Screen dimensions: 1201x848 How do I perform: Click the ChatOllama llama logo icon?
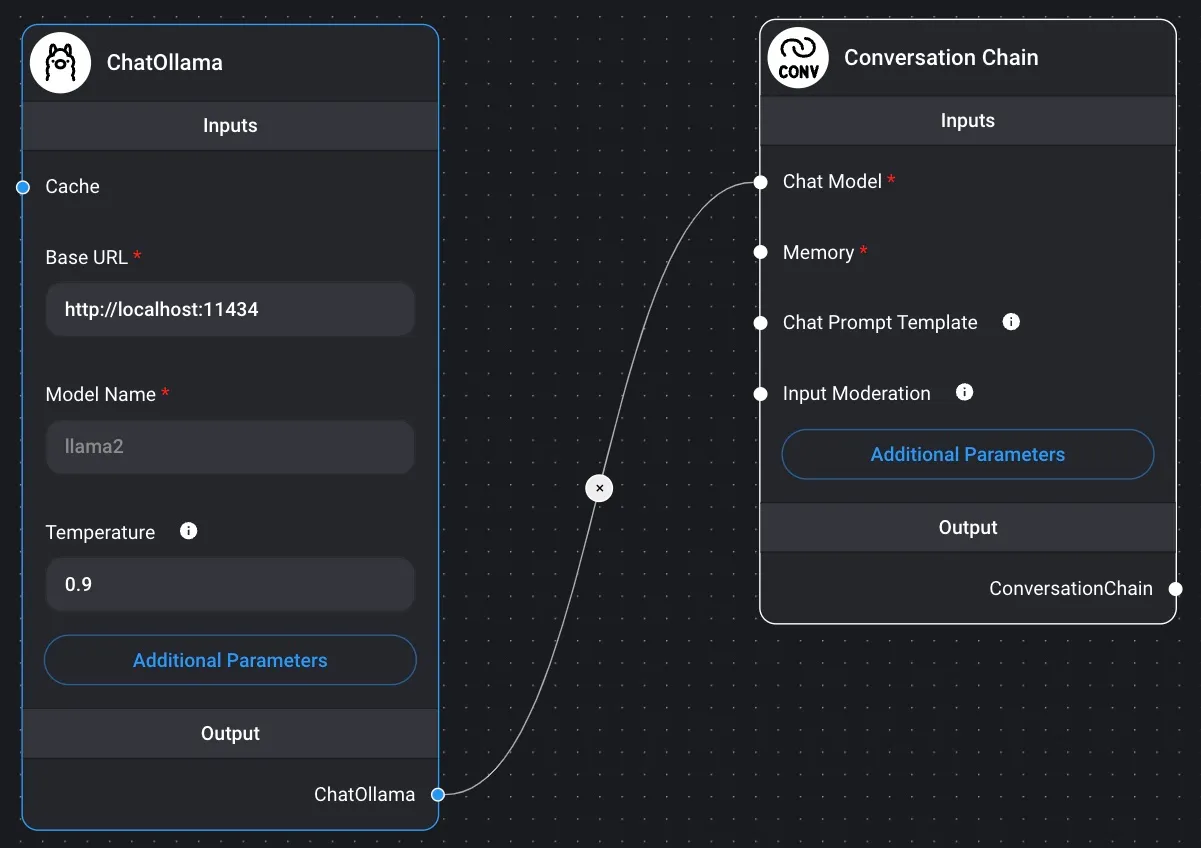[60, 62]
